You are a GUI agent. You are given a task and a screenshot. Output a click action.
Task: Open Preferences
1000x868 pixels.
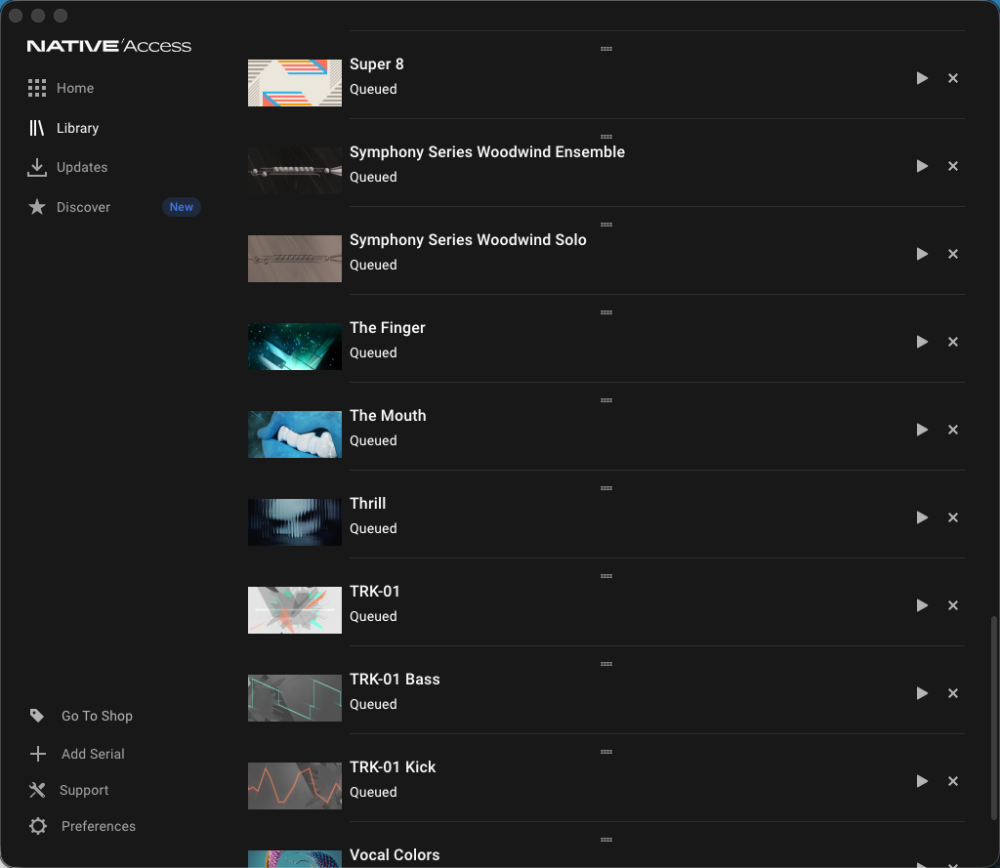coord(82,827)
